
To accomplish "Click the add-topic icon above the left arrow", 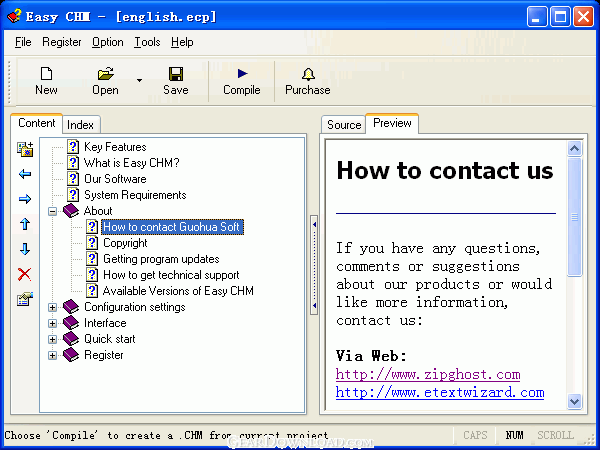I will coord(25,149).
